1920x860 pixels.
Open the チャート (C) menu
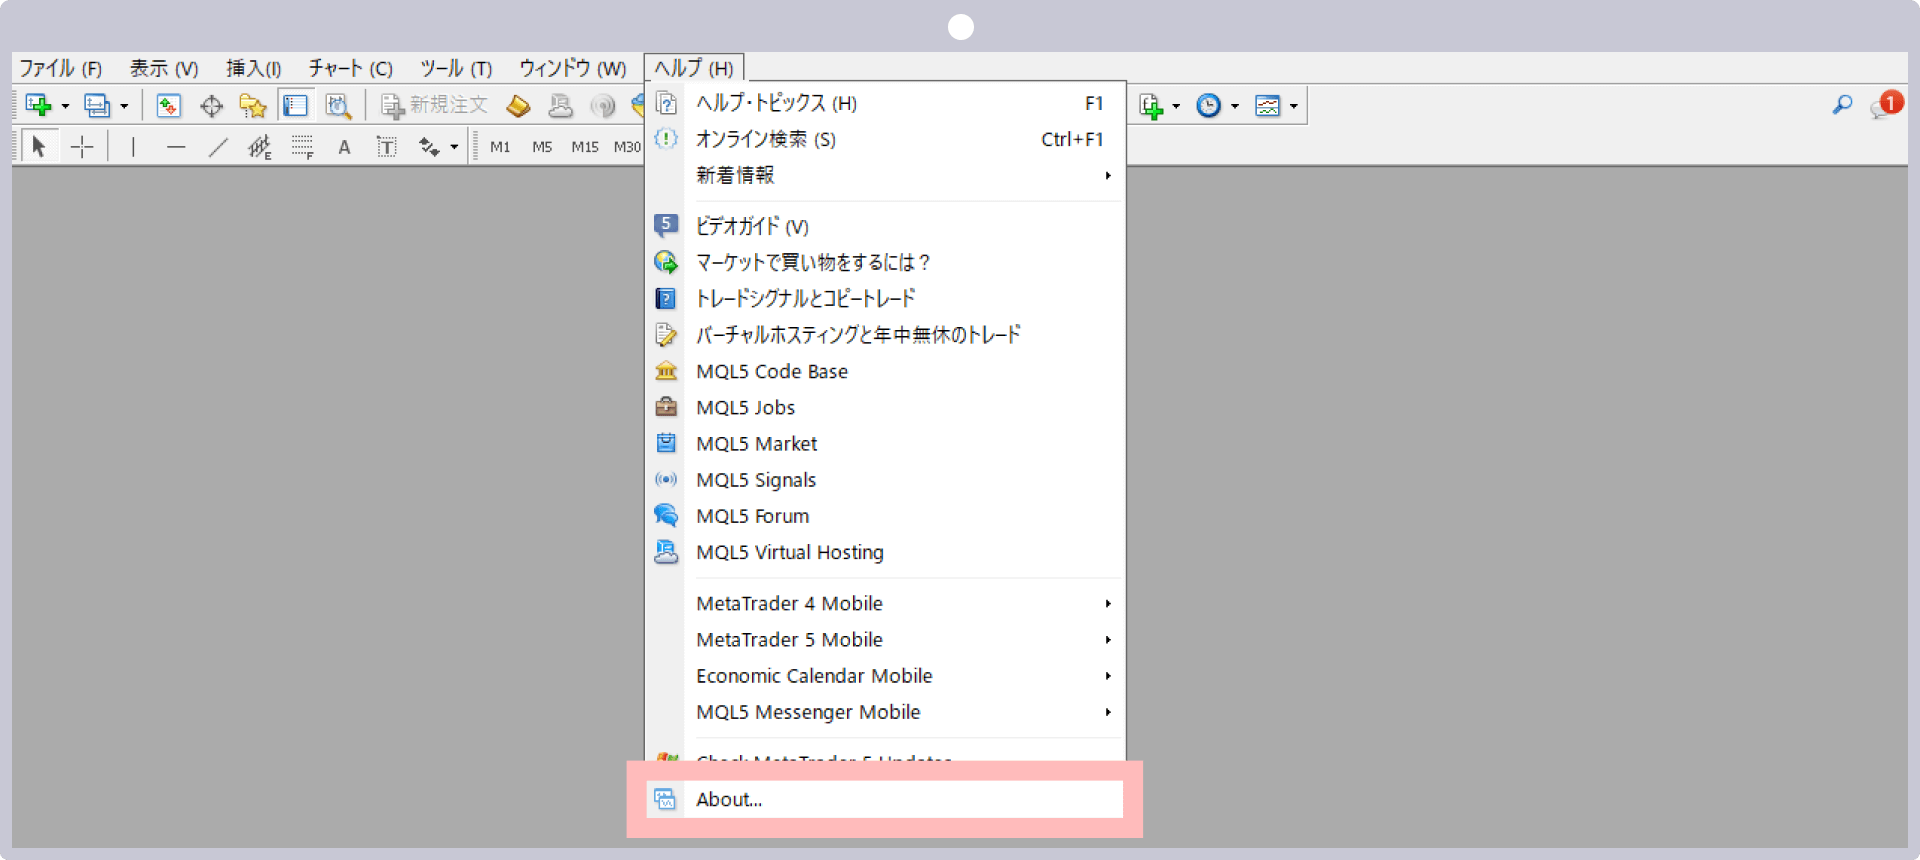(350, 68)
